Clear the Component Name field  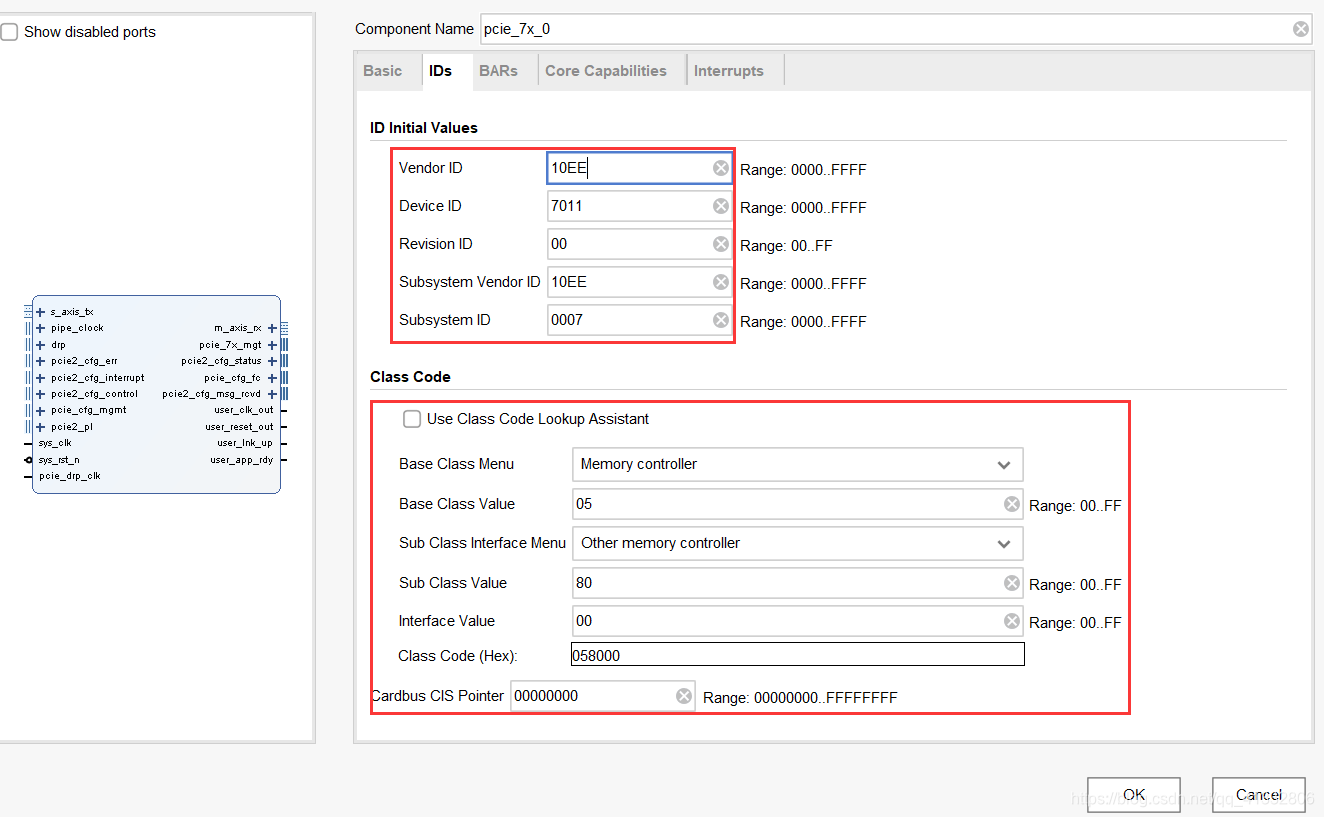1300,29
